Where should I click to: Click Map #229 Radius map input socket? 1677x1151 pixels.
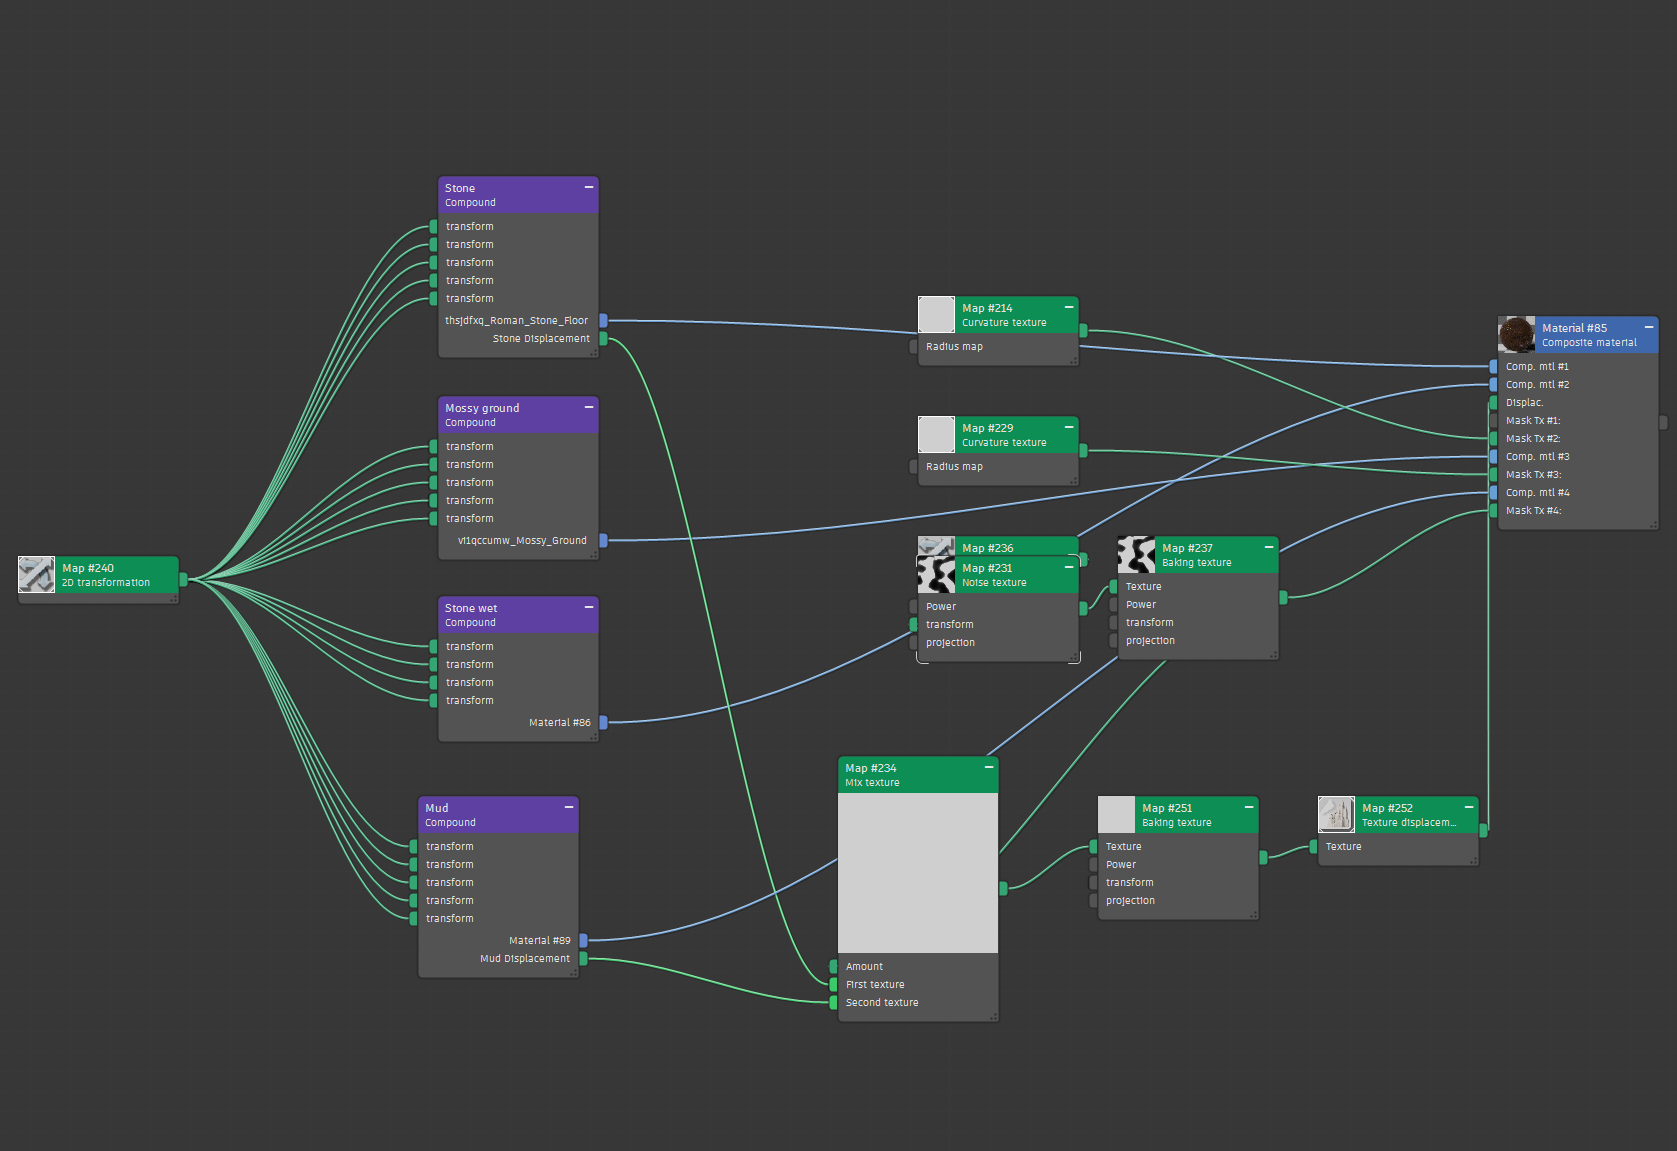click(913, 467)
